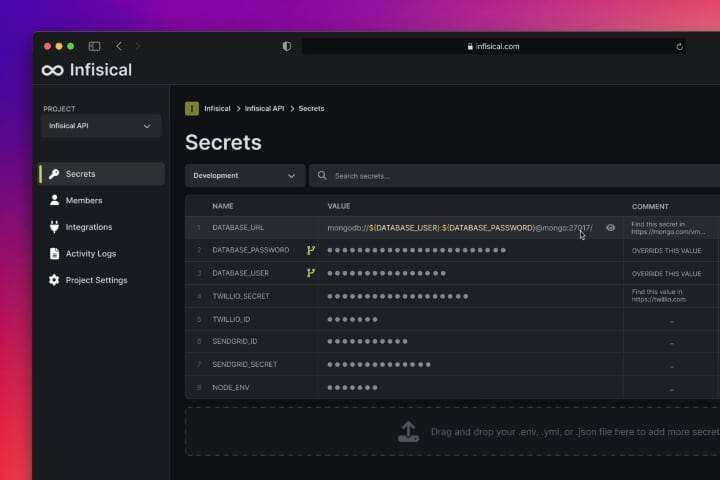Click the Integrations plug icon
This screenshot has height=480, width=720.
click(x=54, y=227)
